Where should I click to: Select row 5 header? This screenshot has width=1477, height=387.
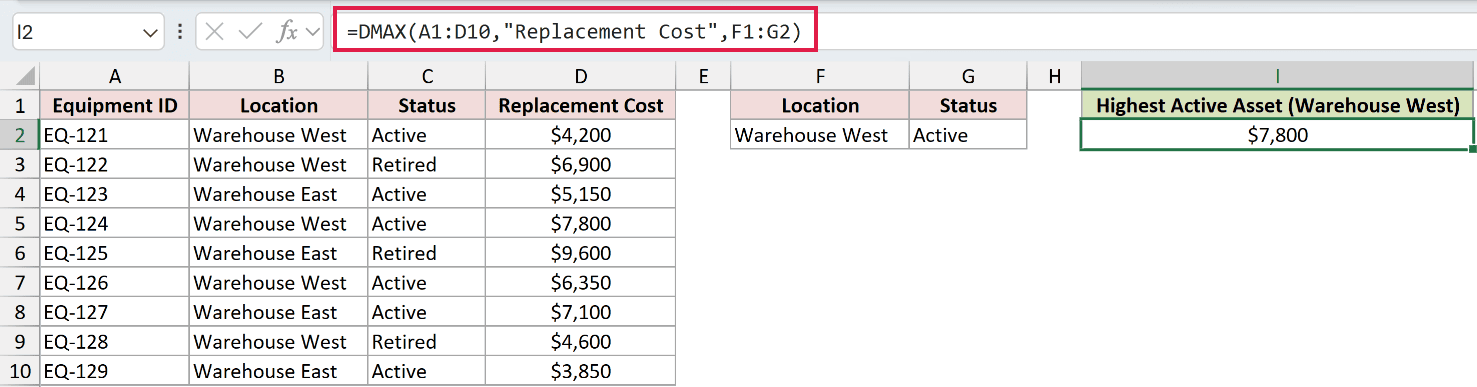[x=20, y=223]
